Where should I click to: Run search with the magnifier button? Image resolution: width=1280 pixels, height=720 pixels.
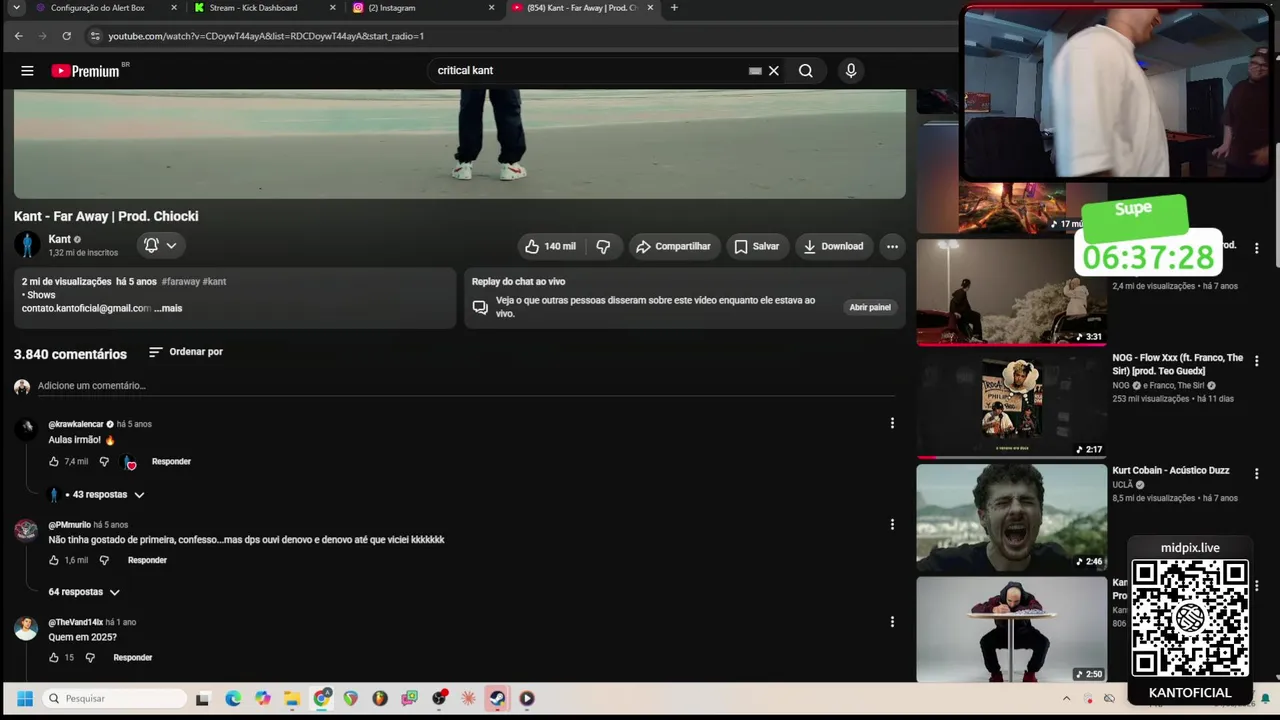[x=805, y=71]
